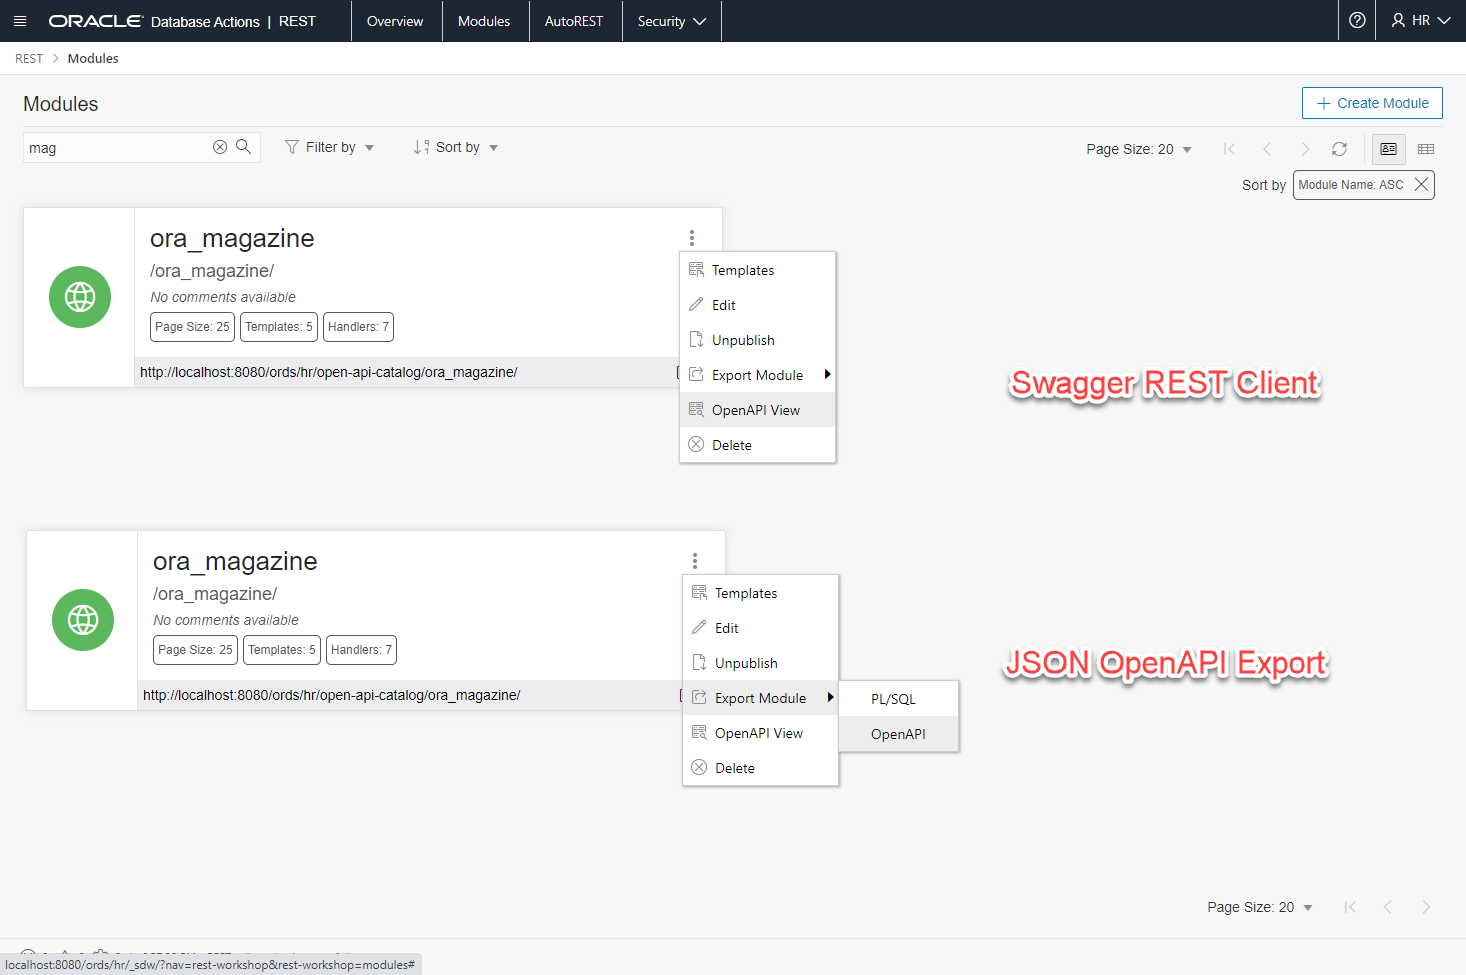
Task: Click the Create Module button
Action: [x=1372, y=103]
